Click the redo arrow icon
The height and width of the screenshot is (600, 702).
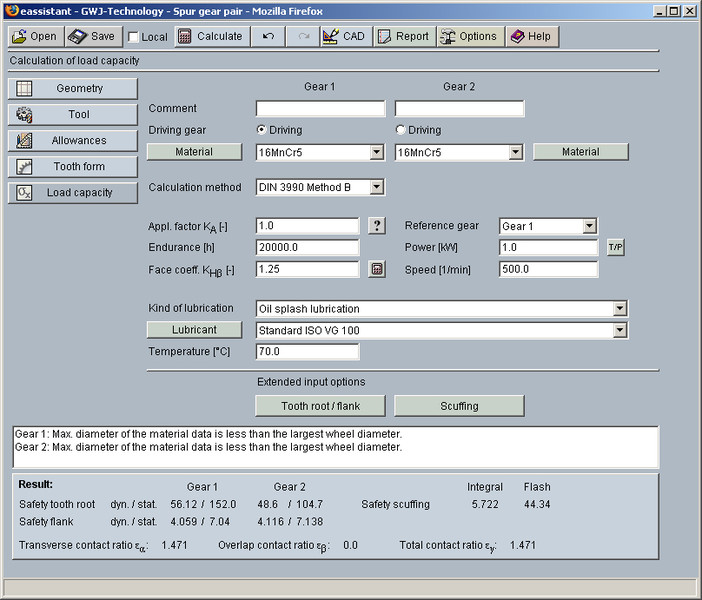(303, 36)
